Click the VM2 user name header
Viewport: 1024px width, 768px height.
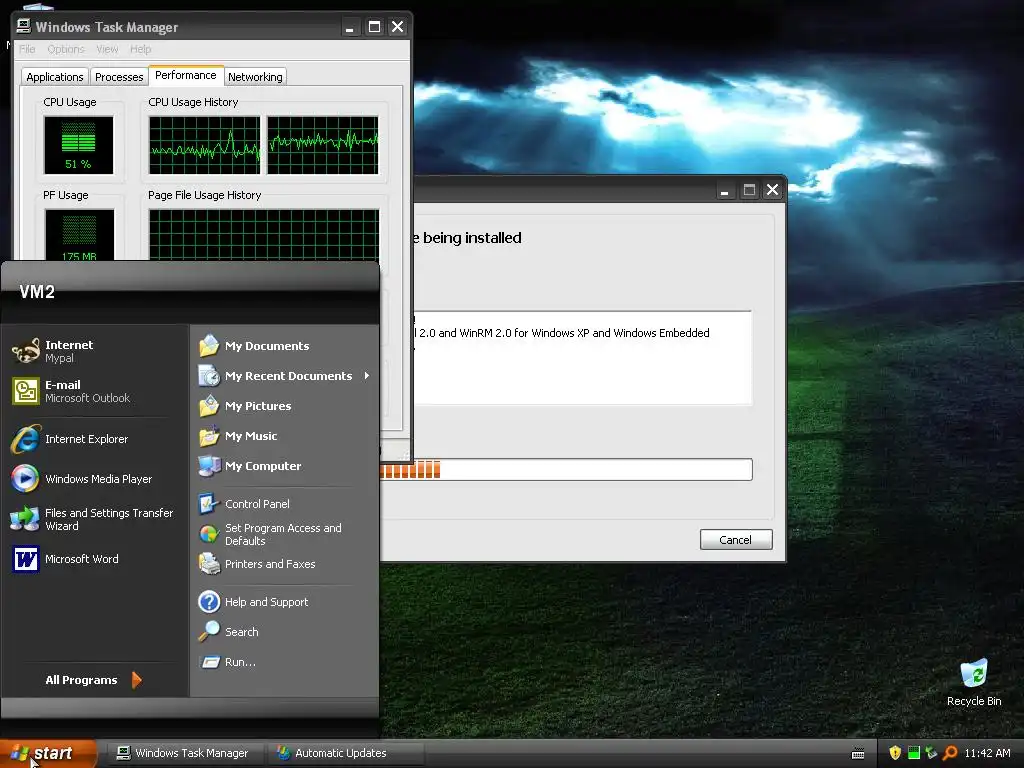coord(37,292)
